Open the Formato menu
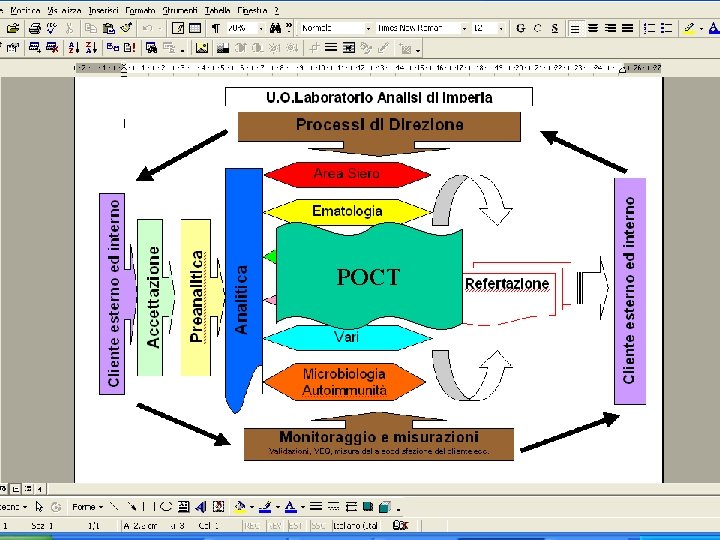The image size is (720, 540). [140, 10]
